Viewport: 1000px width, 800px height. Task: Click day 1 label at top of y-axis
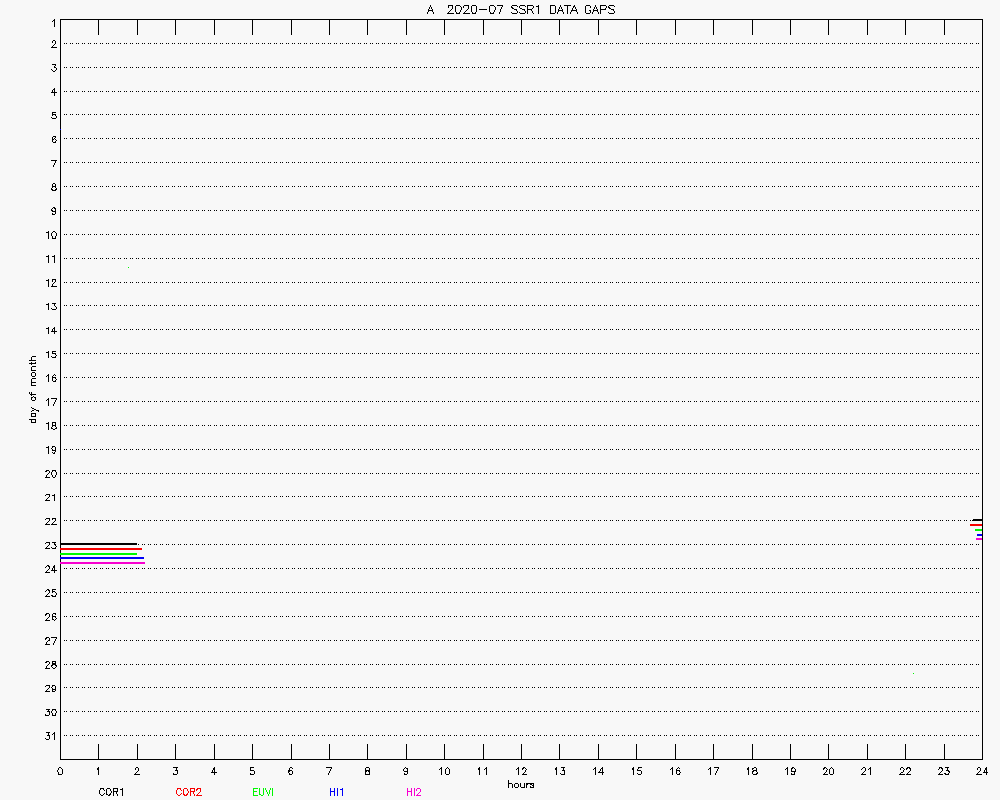click(x=52, y=21)
